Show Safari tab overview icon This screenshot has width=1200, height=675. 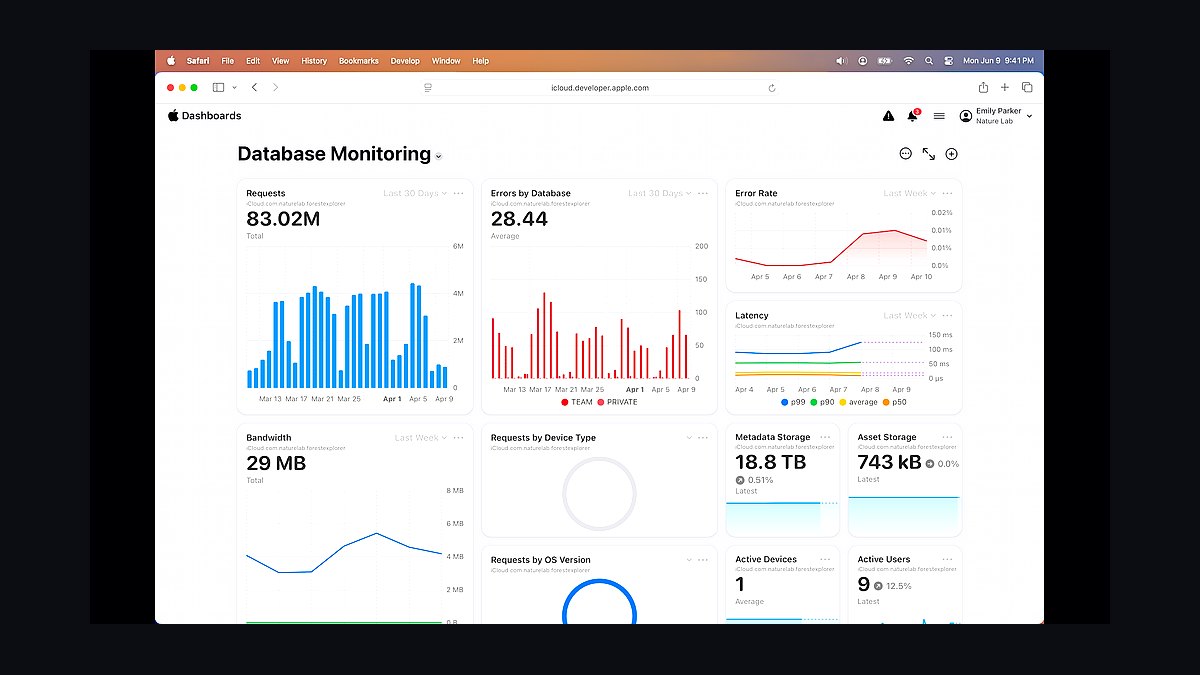pyautogui.click(x=1027, y=88)
